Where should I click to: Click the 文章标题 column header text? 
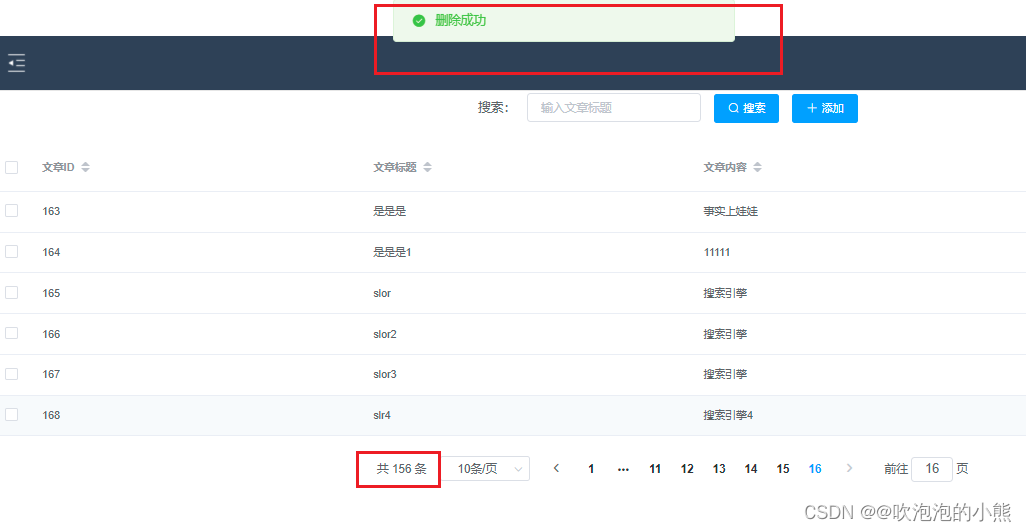tap(395, 168)
